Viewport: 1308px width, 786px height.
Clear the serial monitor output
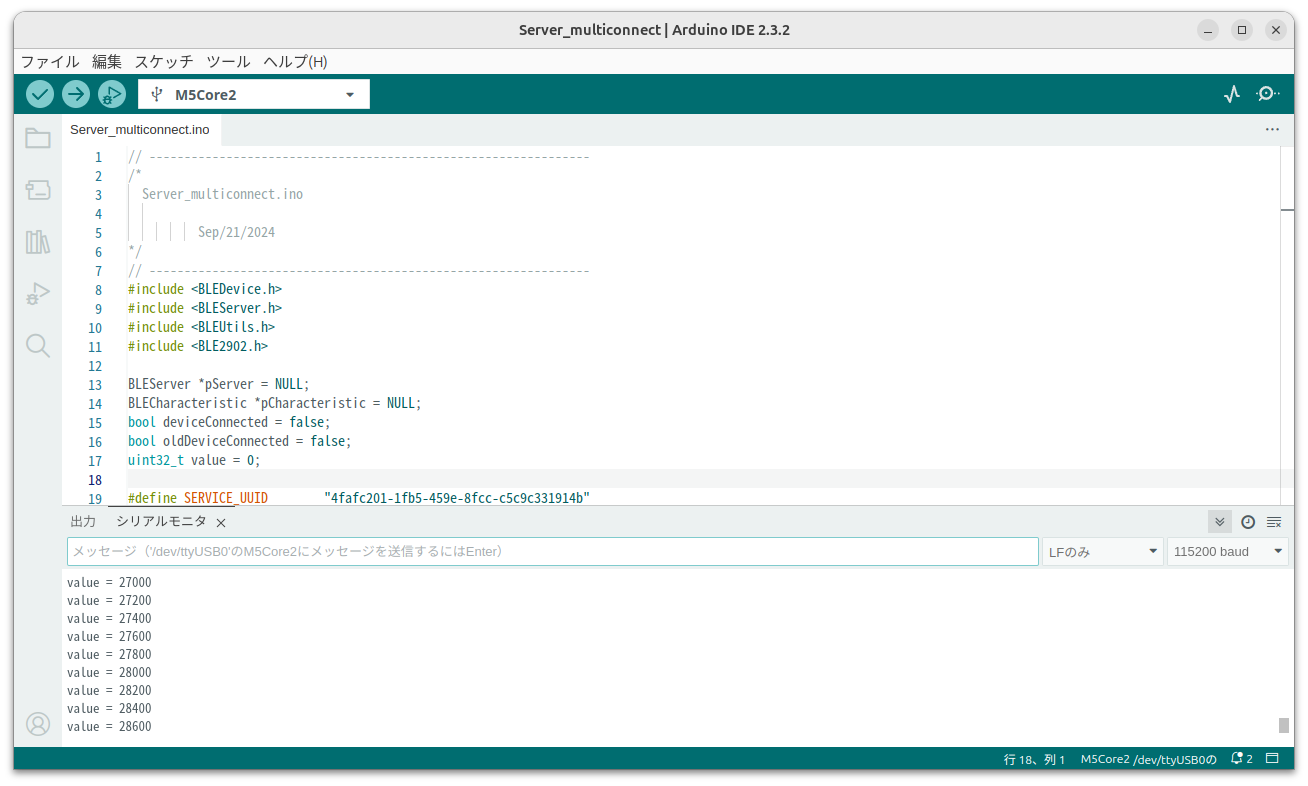(1274, 522)
